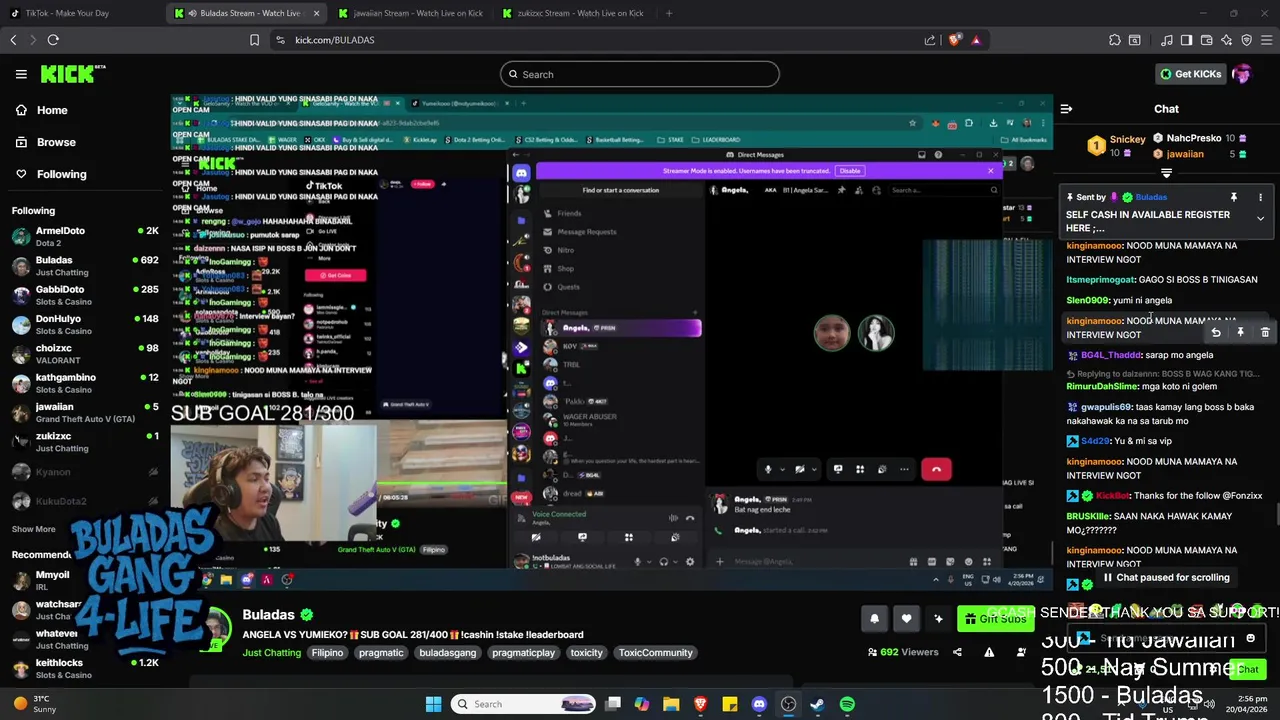
Task: Delete the hovered kinginamooo chat message
Action: click(1265, 332)
